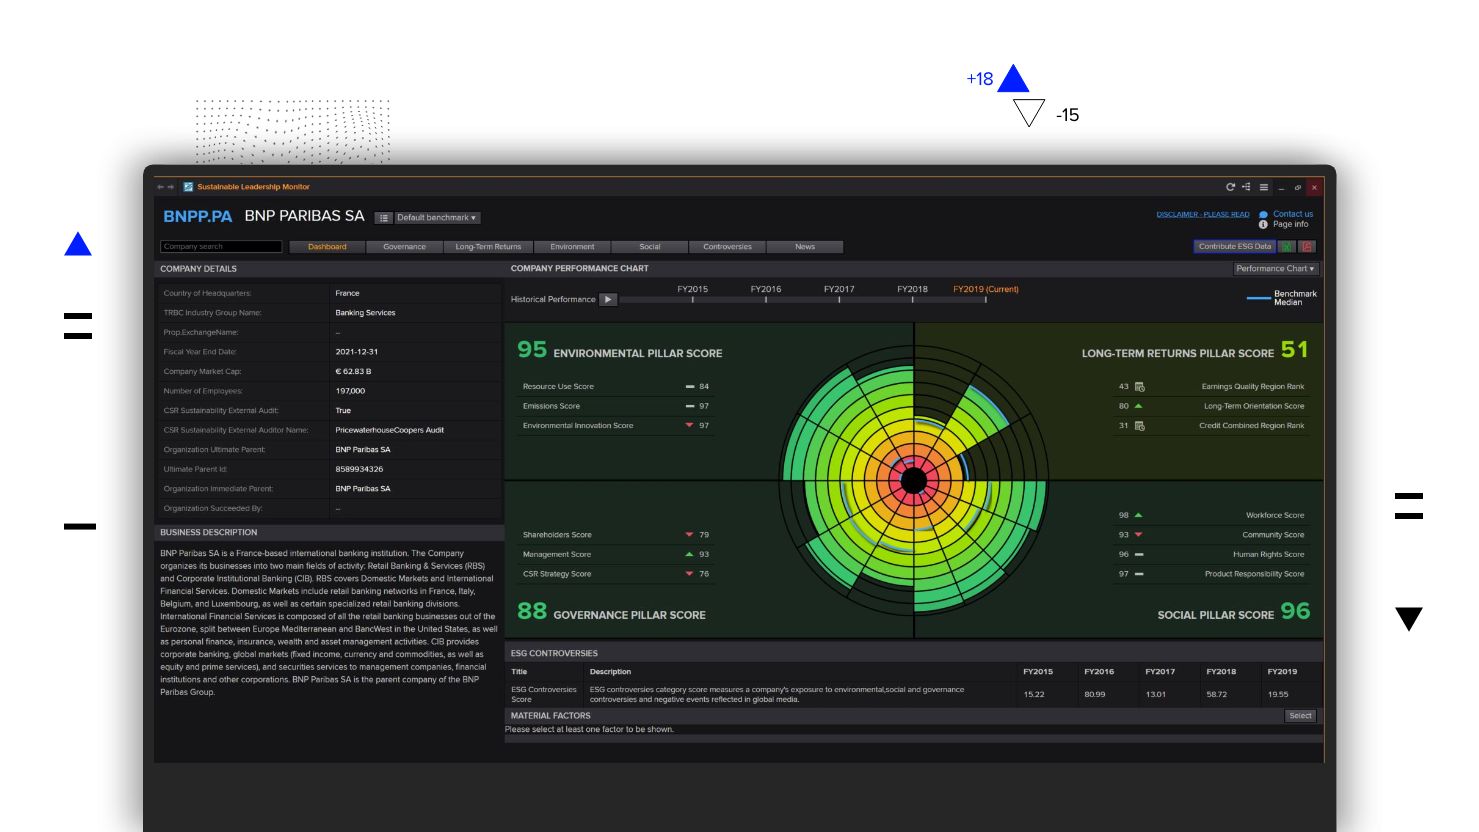Select FY2019 (Current) on the timeline
Image resolution: width=1479 pixels, height=832 pixels.
click(986, 290)
